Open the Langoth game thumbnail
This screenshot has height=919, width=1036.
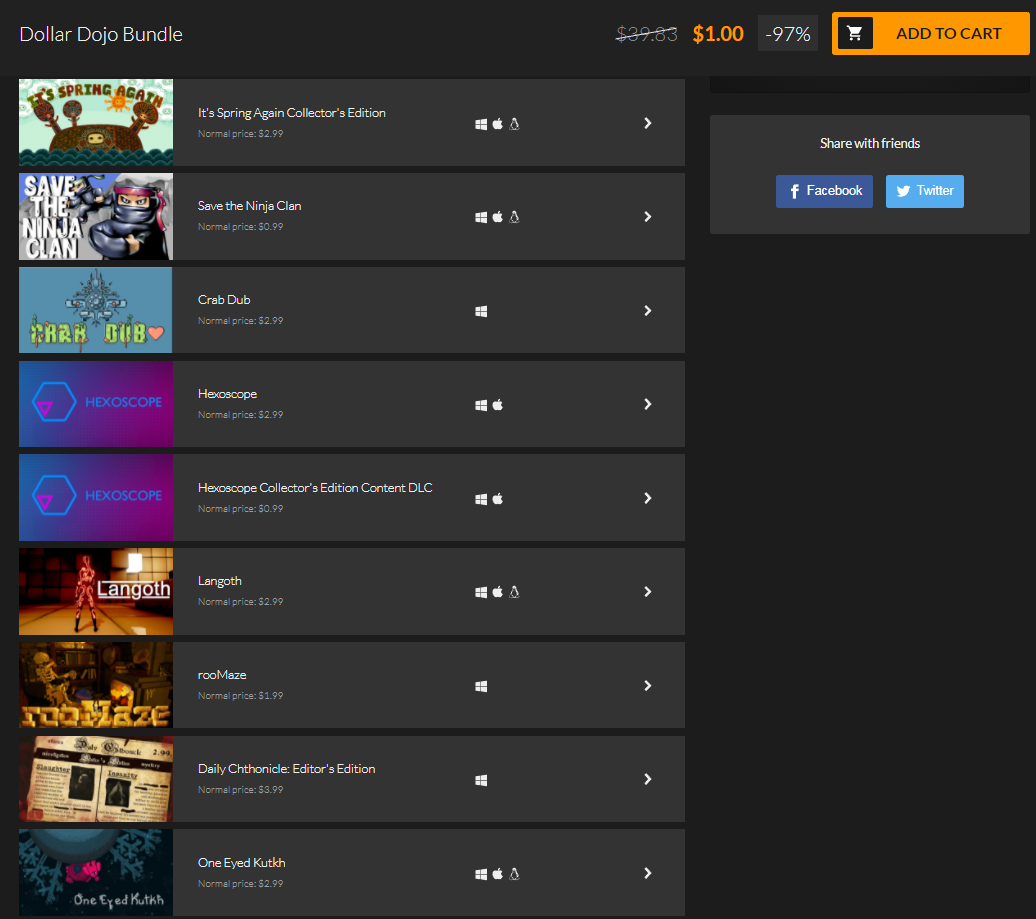(x=96, y=591)
